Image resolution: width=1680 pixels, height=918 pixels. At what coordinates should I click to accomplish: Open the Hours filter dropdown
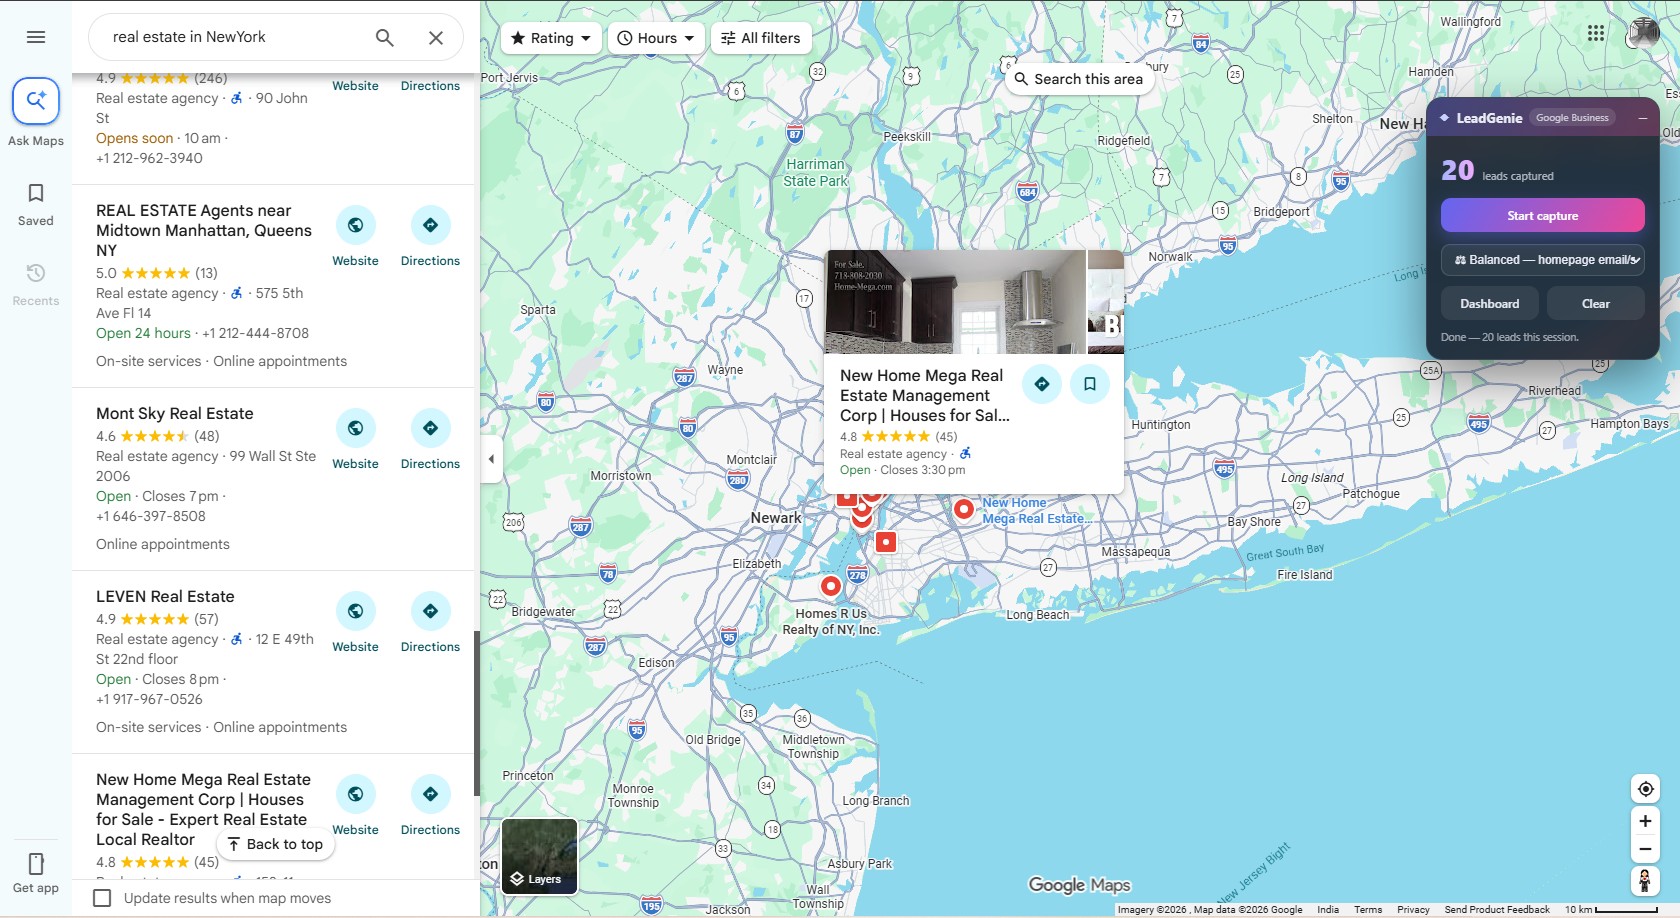(x=656, y=38)
